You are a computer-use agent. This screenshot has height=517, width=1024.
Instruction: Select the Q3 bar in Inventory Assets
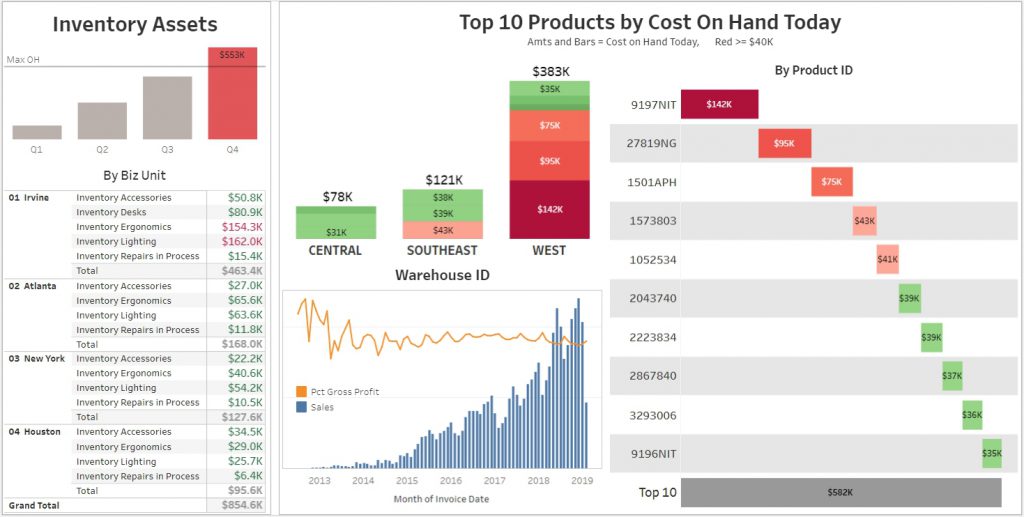tap(167, 108)
